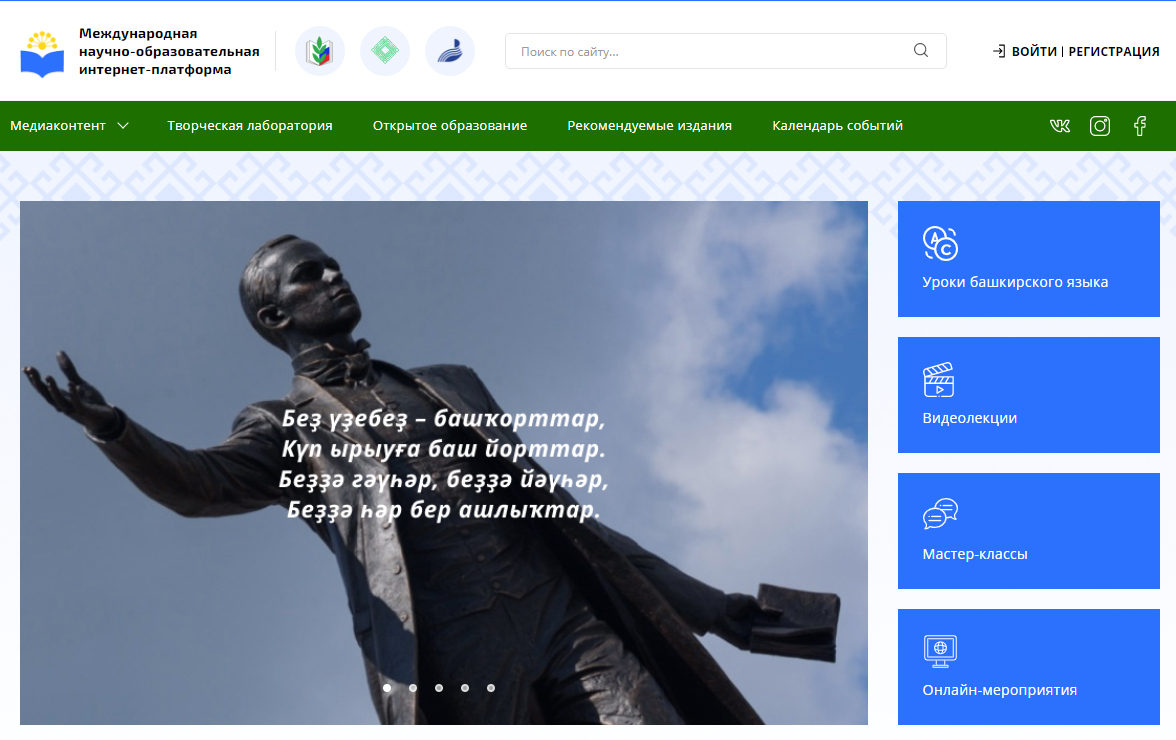Open Рекомендуемые издания menu item
Screen dimensions: 1176x740
click(x=649, y=126)
